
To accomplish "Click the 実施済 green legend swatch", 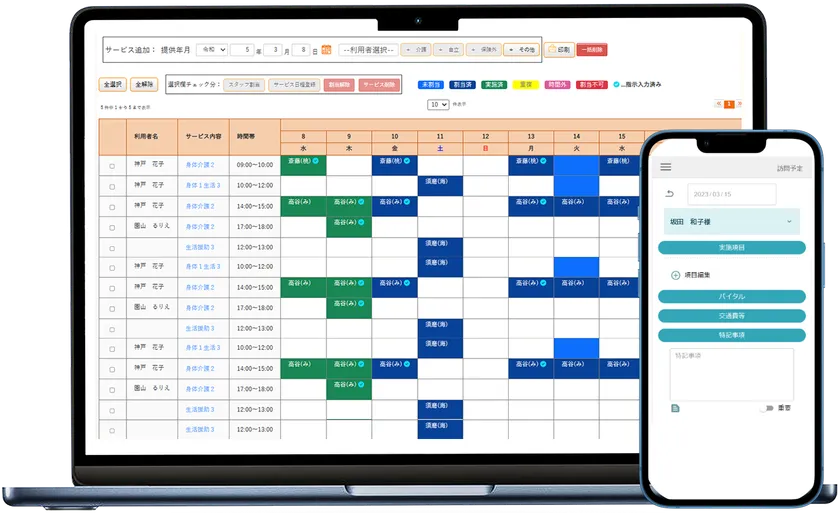I will coord(494,85).
